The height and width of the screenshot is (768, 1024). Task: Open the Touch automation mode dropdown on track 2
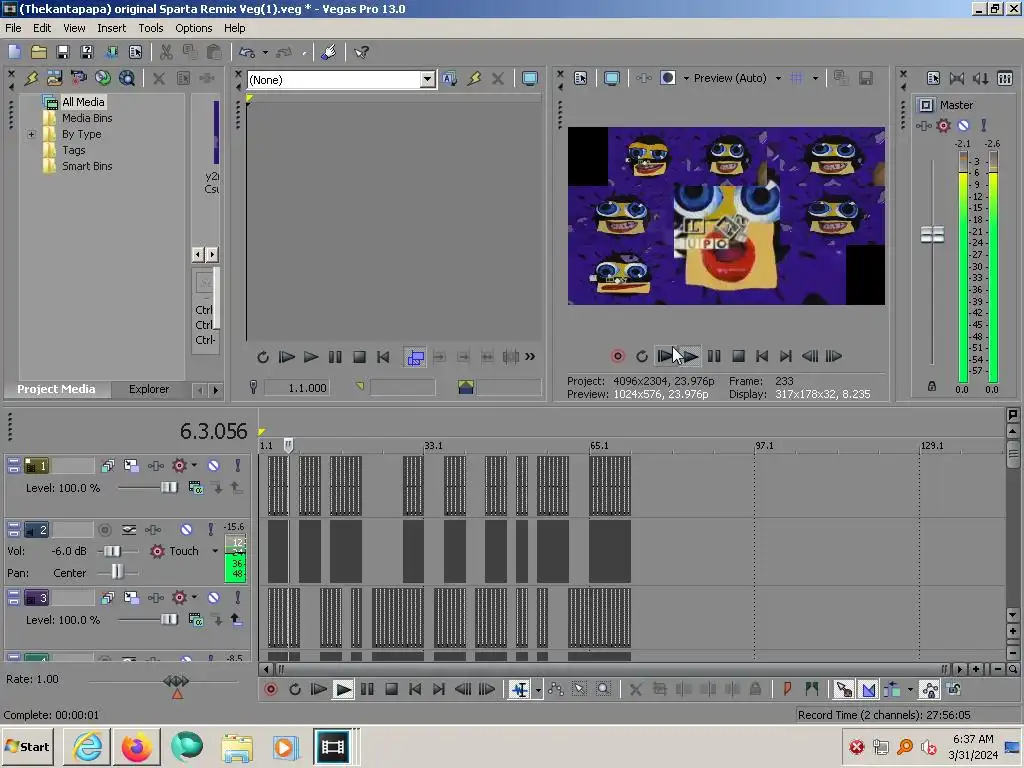tap(215, 551)
